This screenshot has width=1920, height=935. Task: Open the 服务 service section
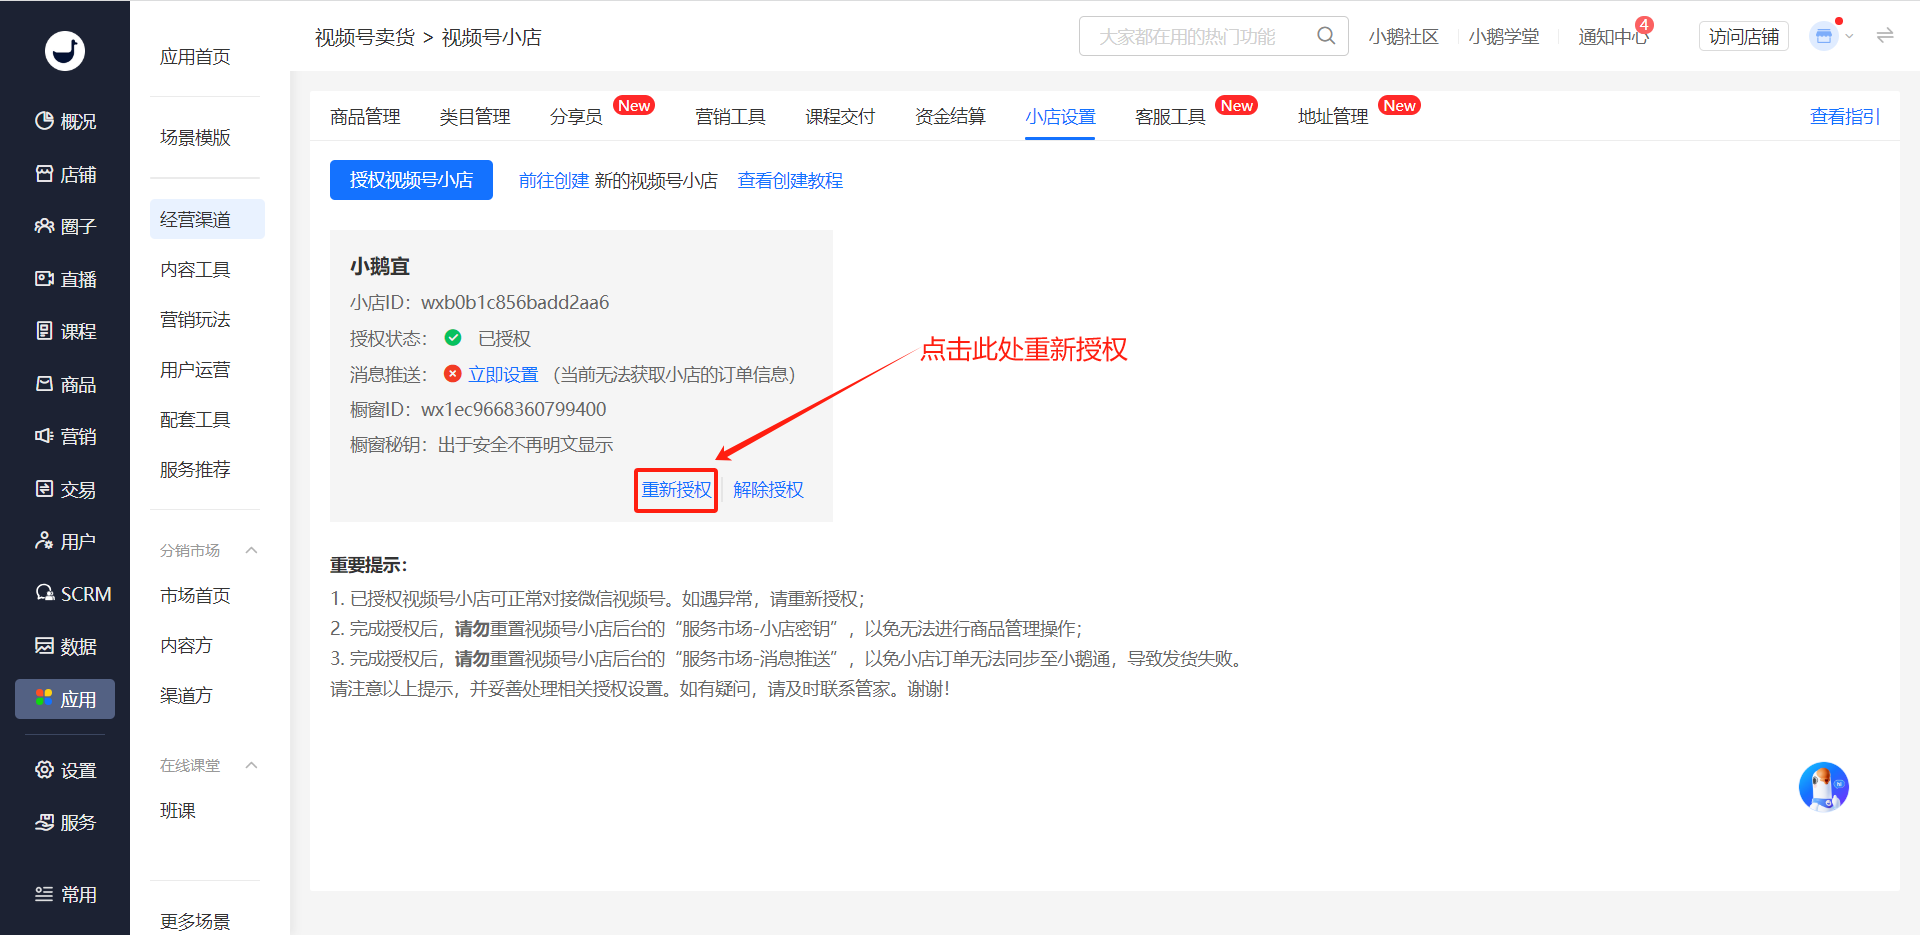[x=65, y=822]
